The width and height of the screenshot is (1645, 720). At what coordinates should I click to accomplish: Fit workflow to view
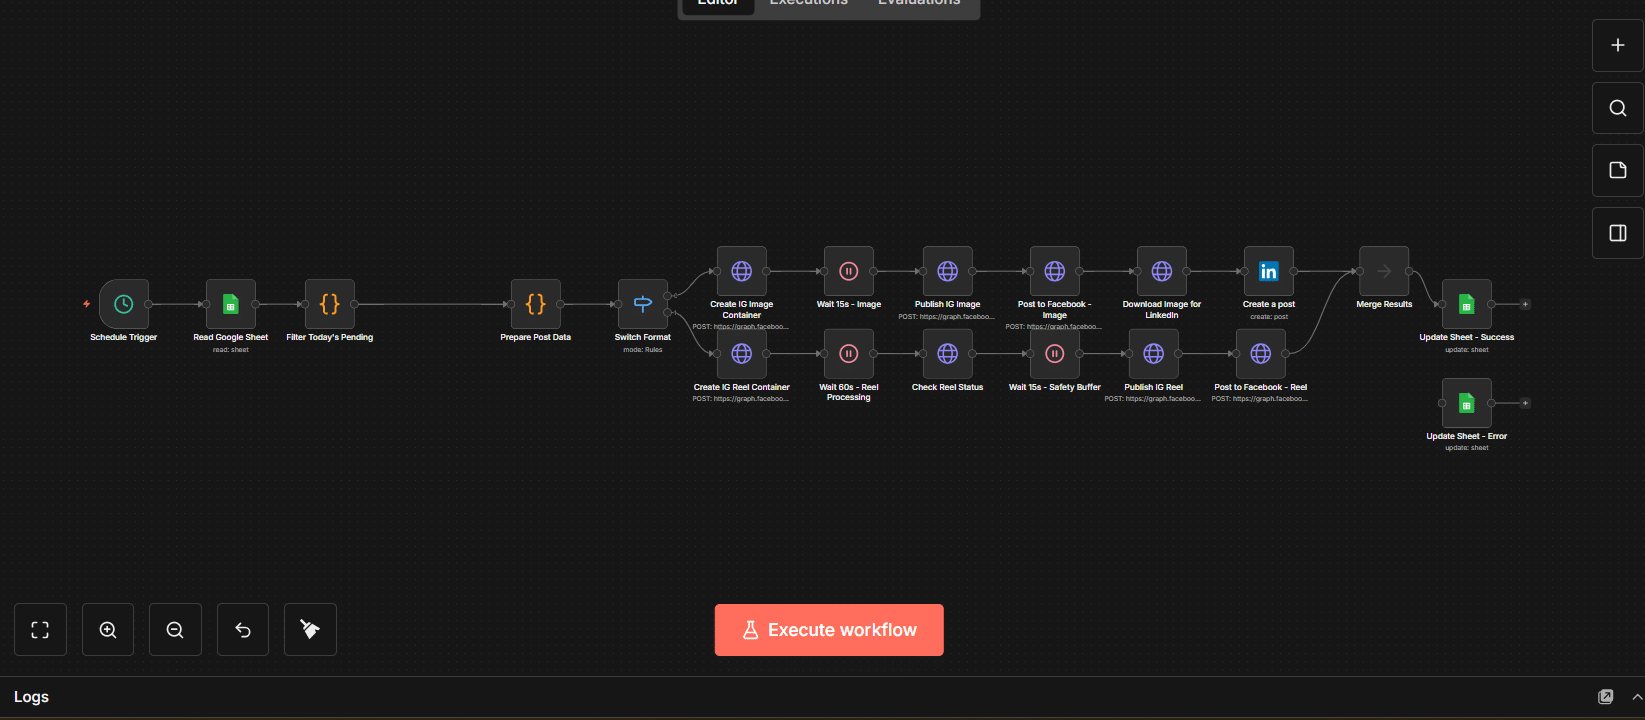40,630
